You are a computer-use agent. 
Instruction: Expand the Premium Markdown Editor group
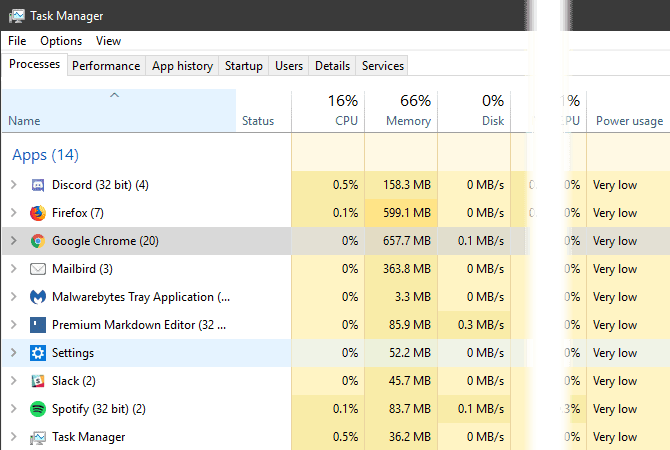[14, 325]
